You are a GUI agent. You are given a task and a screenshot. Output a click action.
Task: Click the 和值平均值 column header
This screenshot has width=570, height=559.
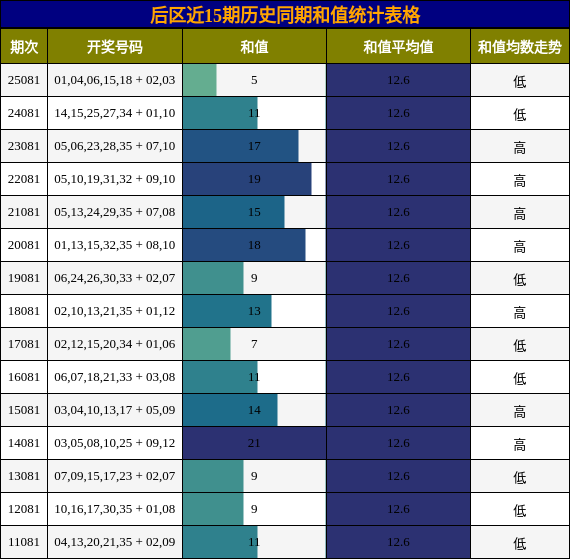pos(398,47)
